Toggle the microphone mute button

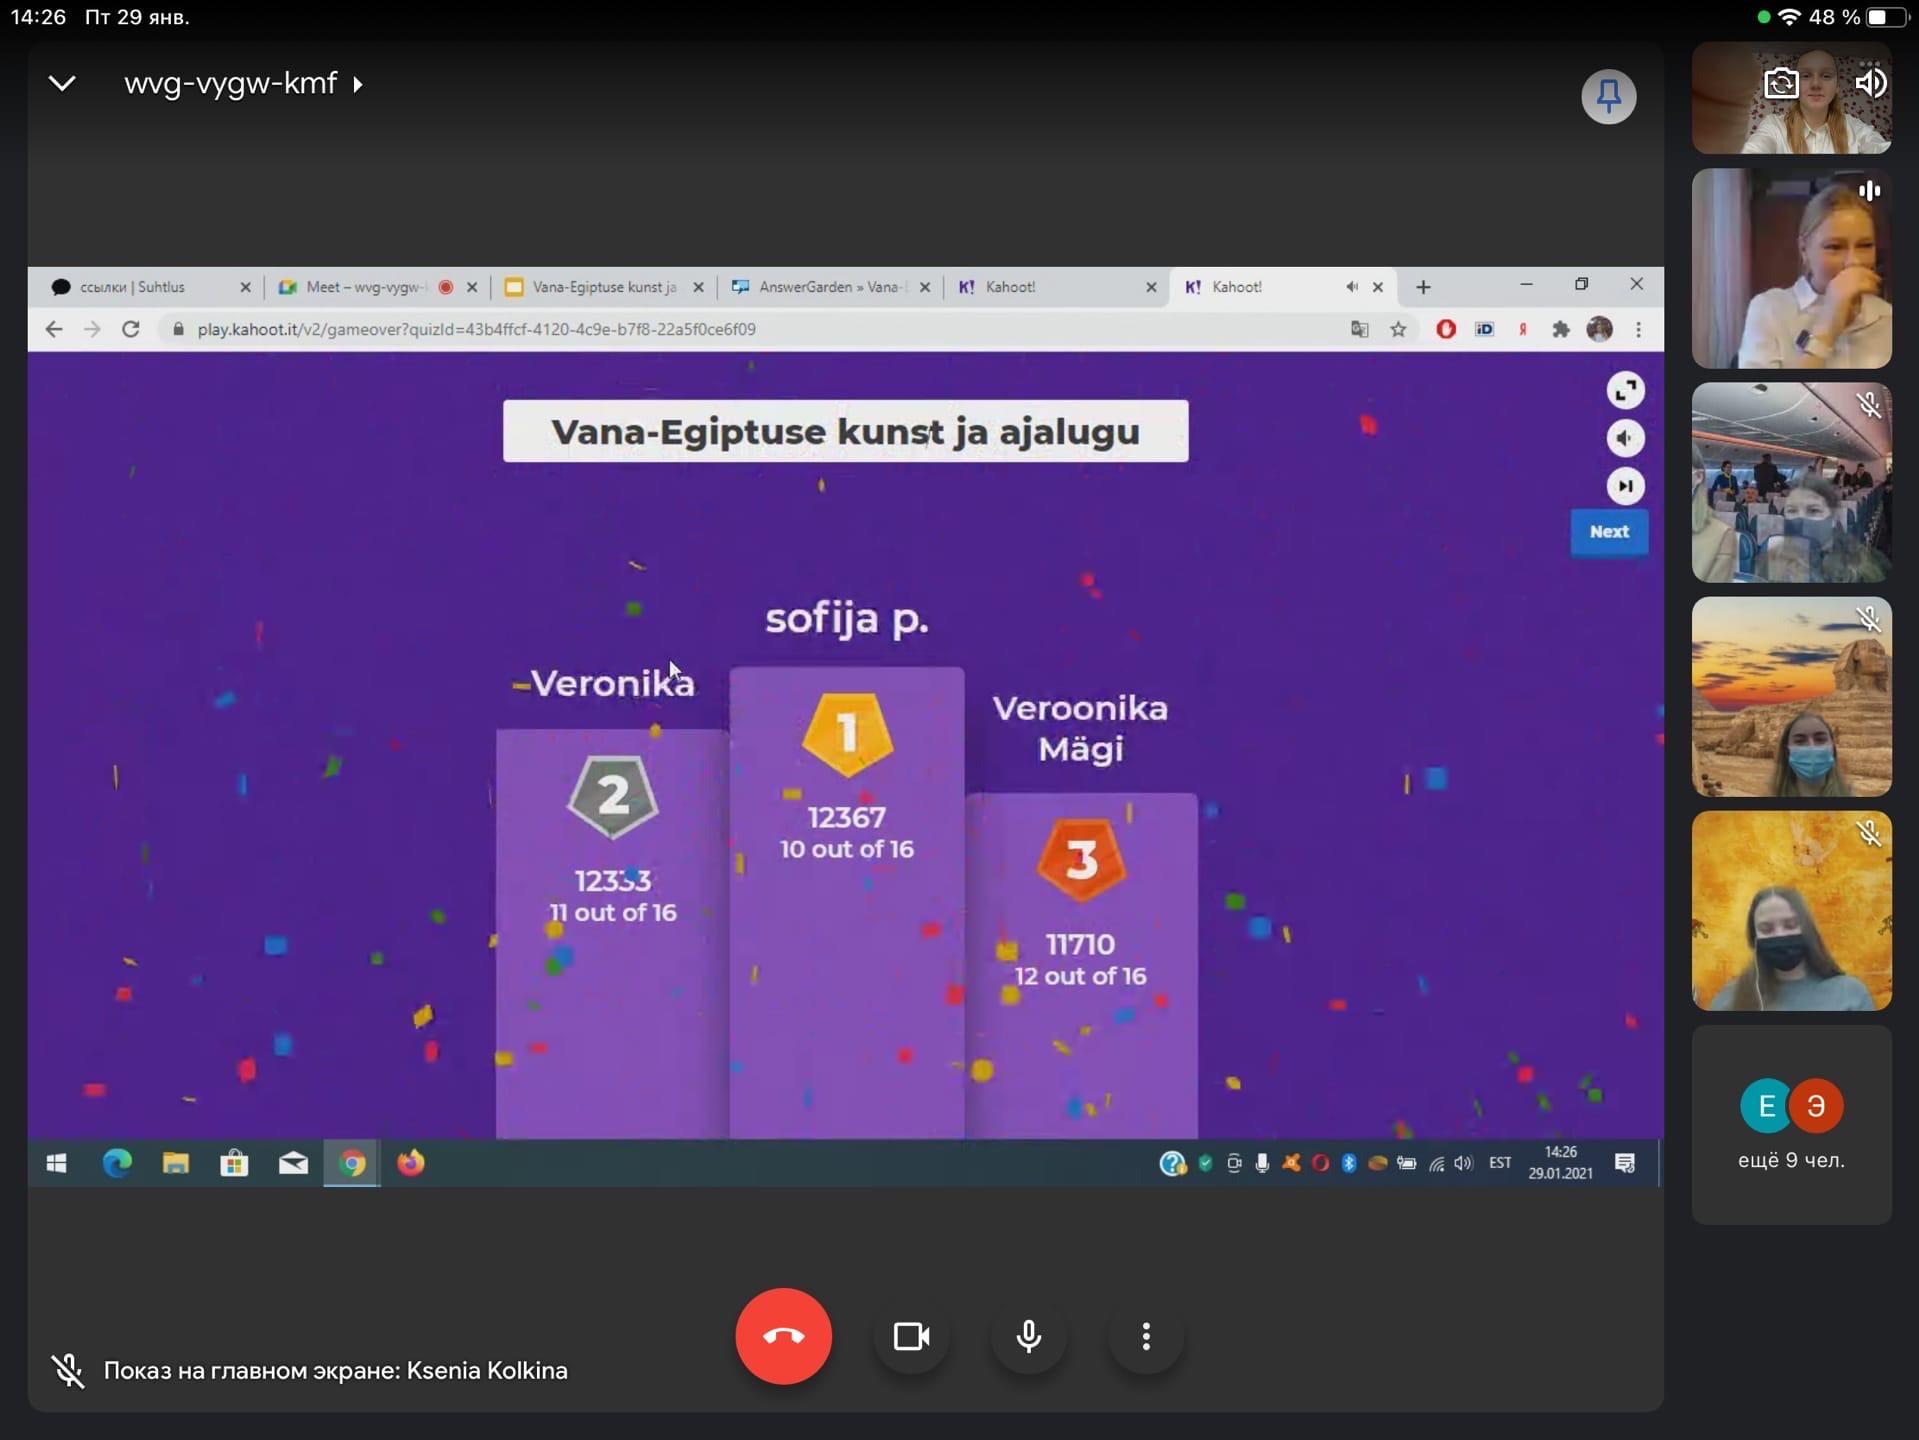[x=1028, y=1336]
